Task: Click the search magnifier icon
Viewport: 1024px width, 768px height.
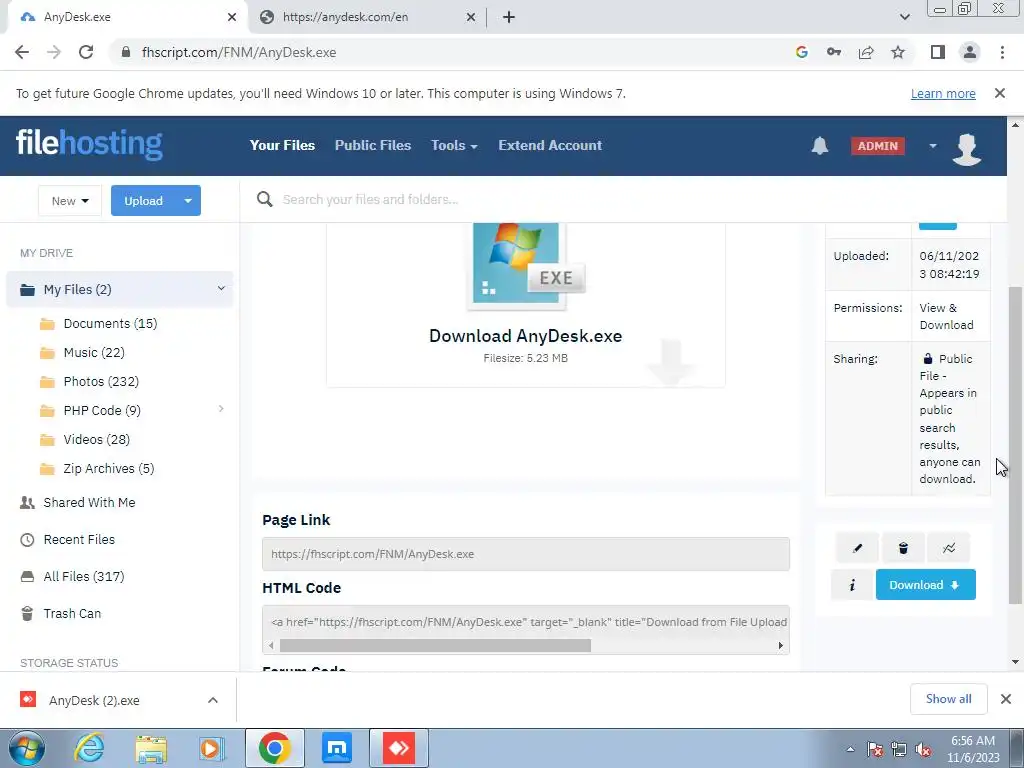Action: click(264, 199)
